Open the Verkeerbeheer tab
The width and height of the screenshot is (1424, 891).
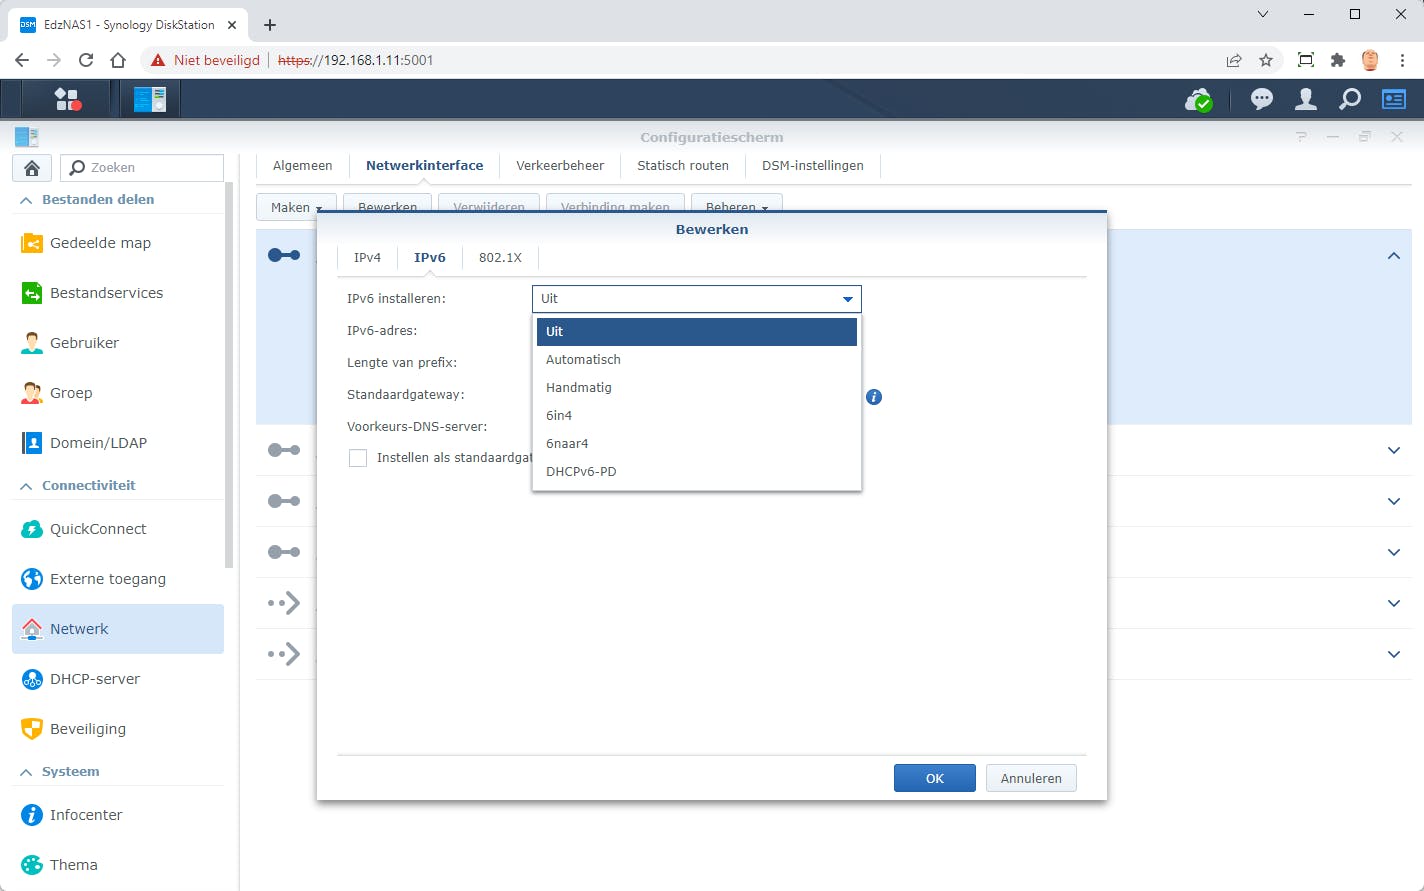click(560, 166)
